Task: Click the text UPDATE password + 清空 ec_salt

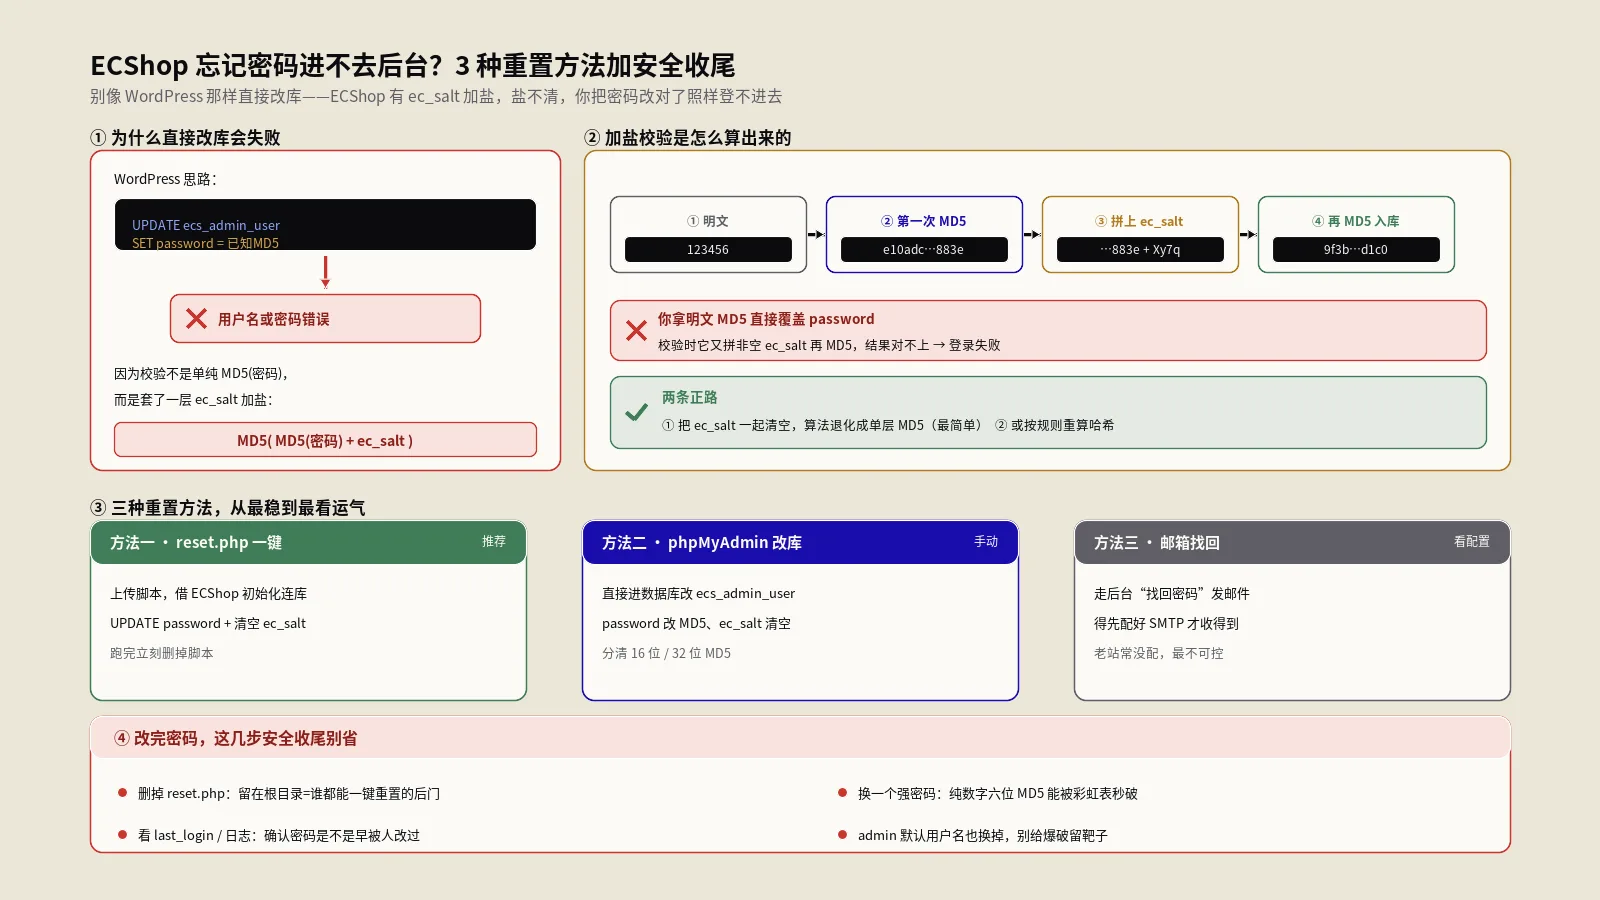Action: click(x=208, y=623)
